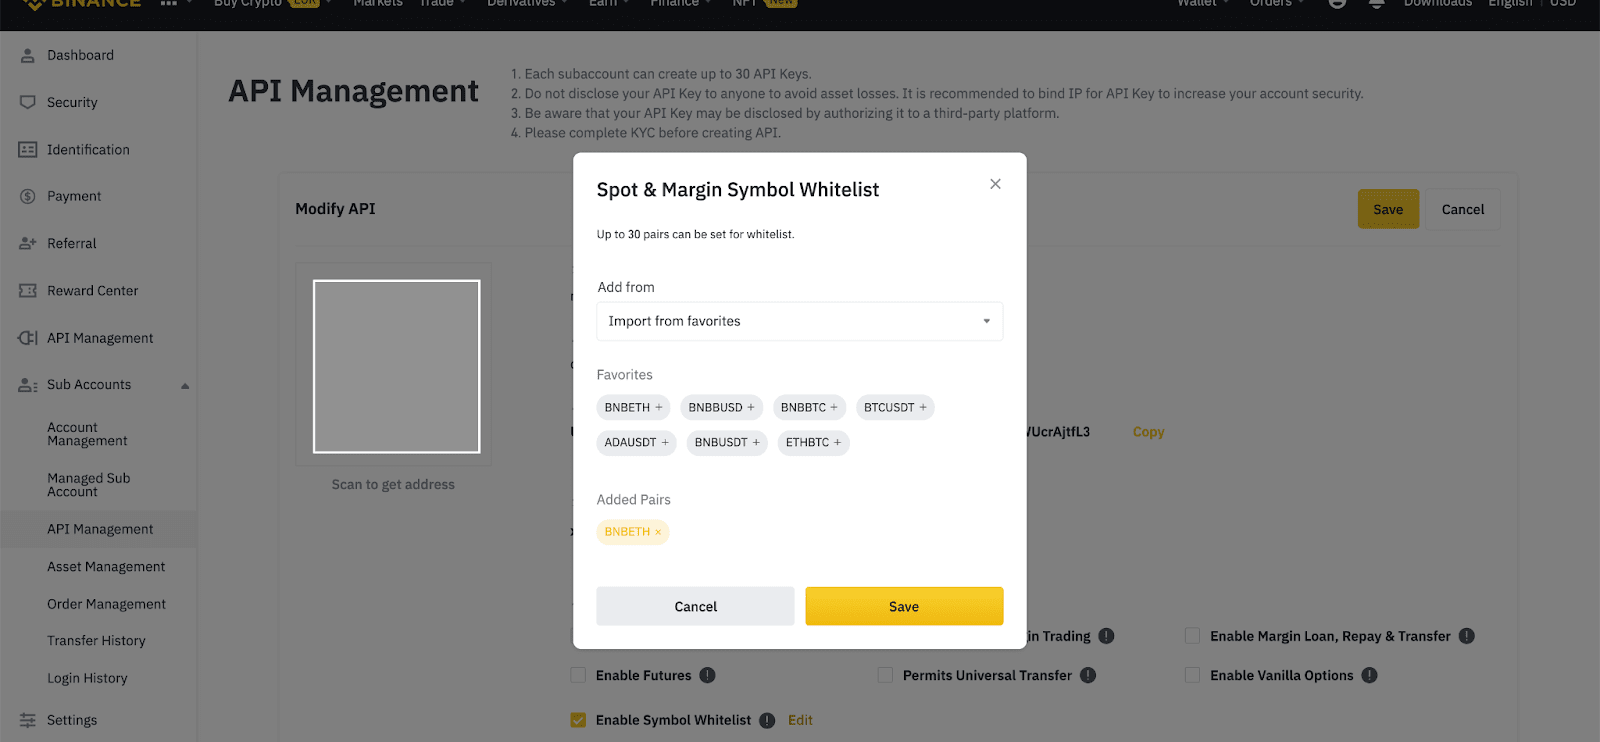Open Managed Sub Account
Image resolution: width=1600 pixels, height=742 pixels.
click(88, 485)
